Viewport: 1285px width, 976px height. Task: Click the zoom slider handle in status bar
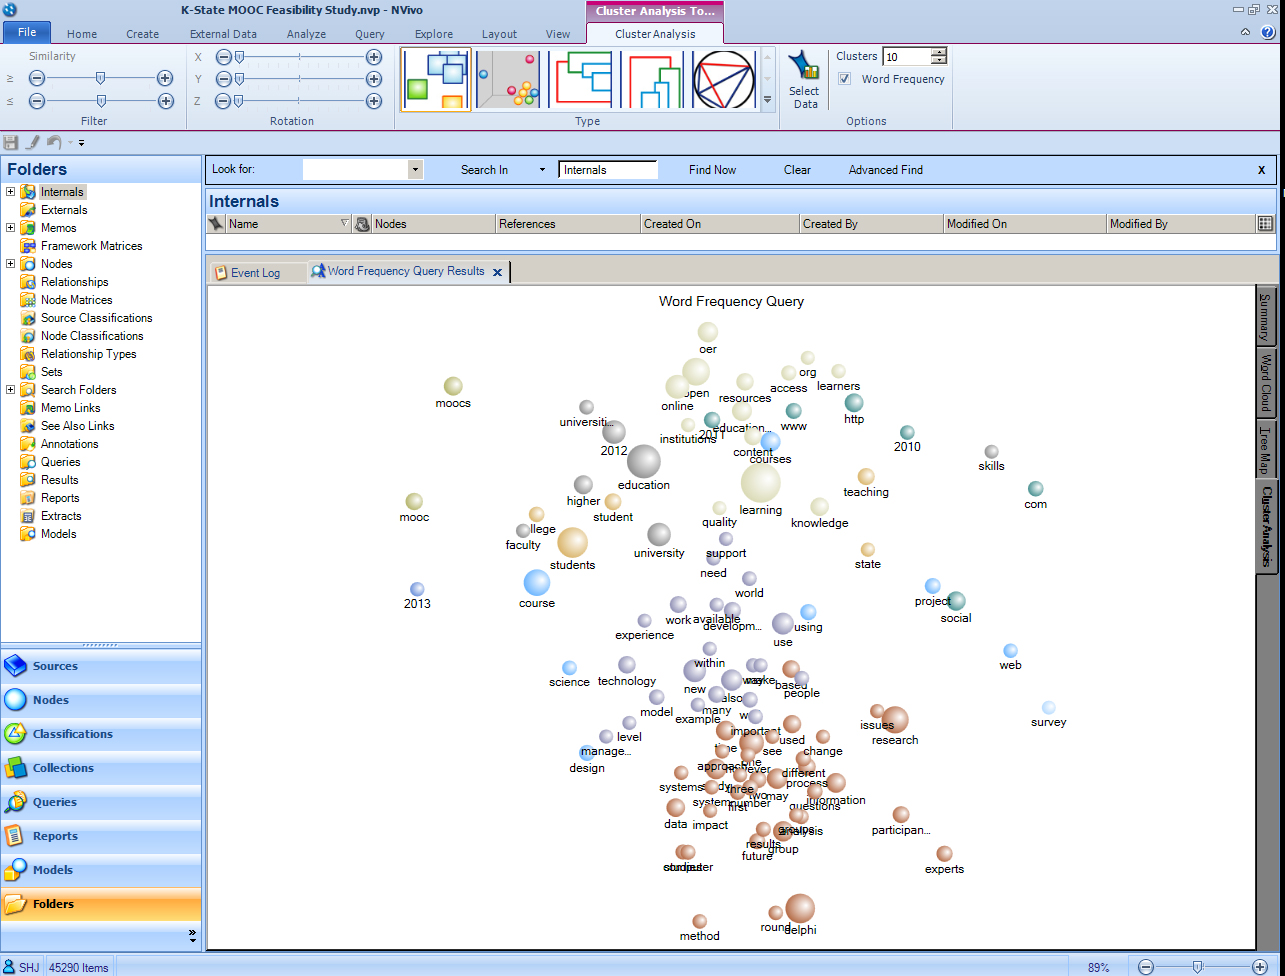1197,967
